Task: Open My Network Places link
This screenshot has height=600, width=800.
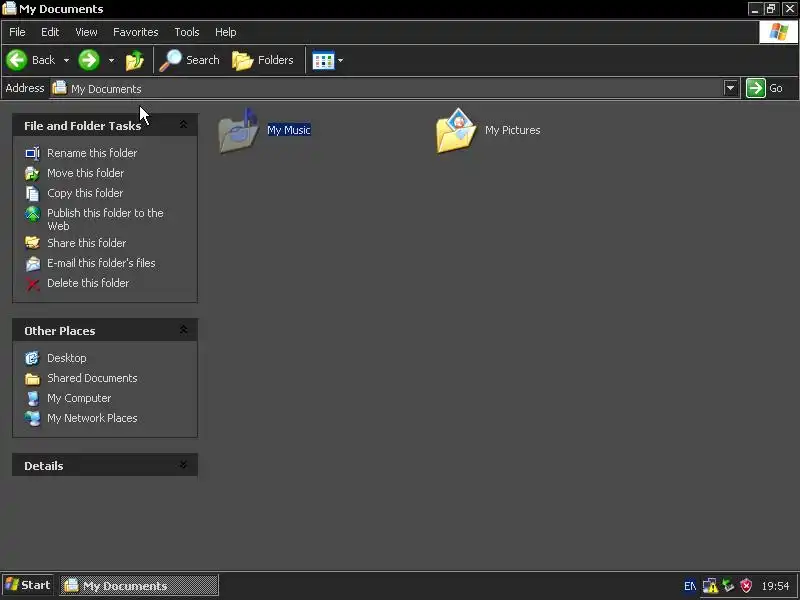Action: tap(92, 418)
